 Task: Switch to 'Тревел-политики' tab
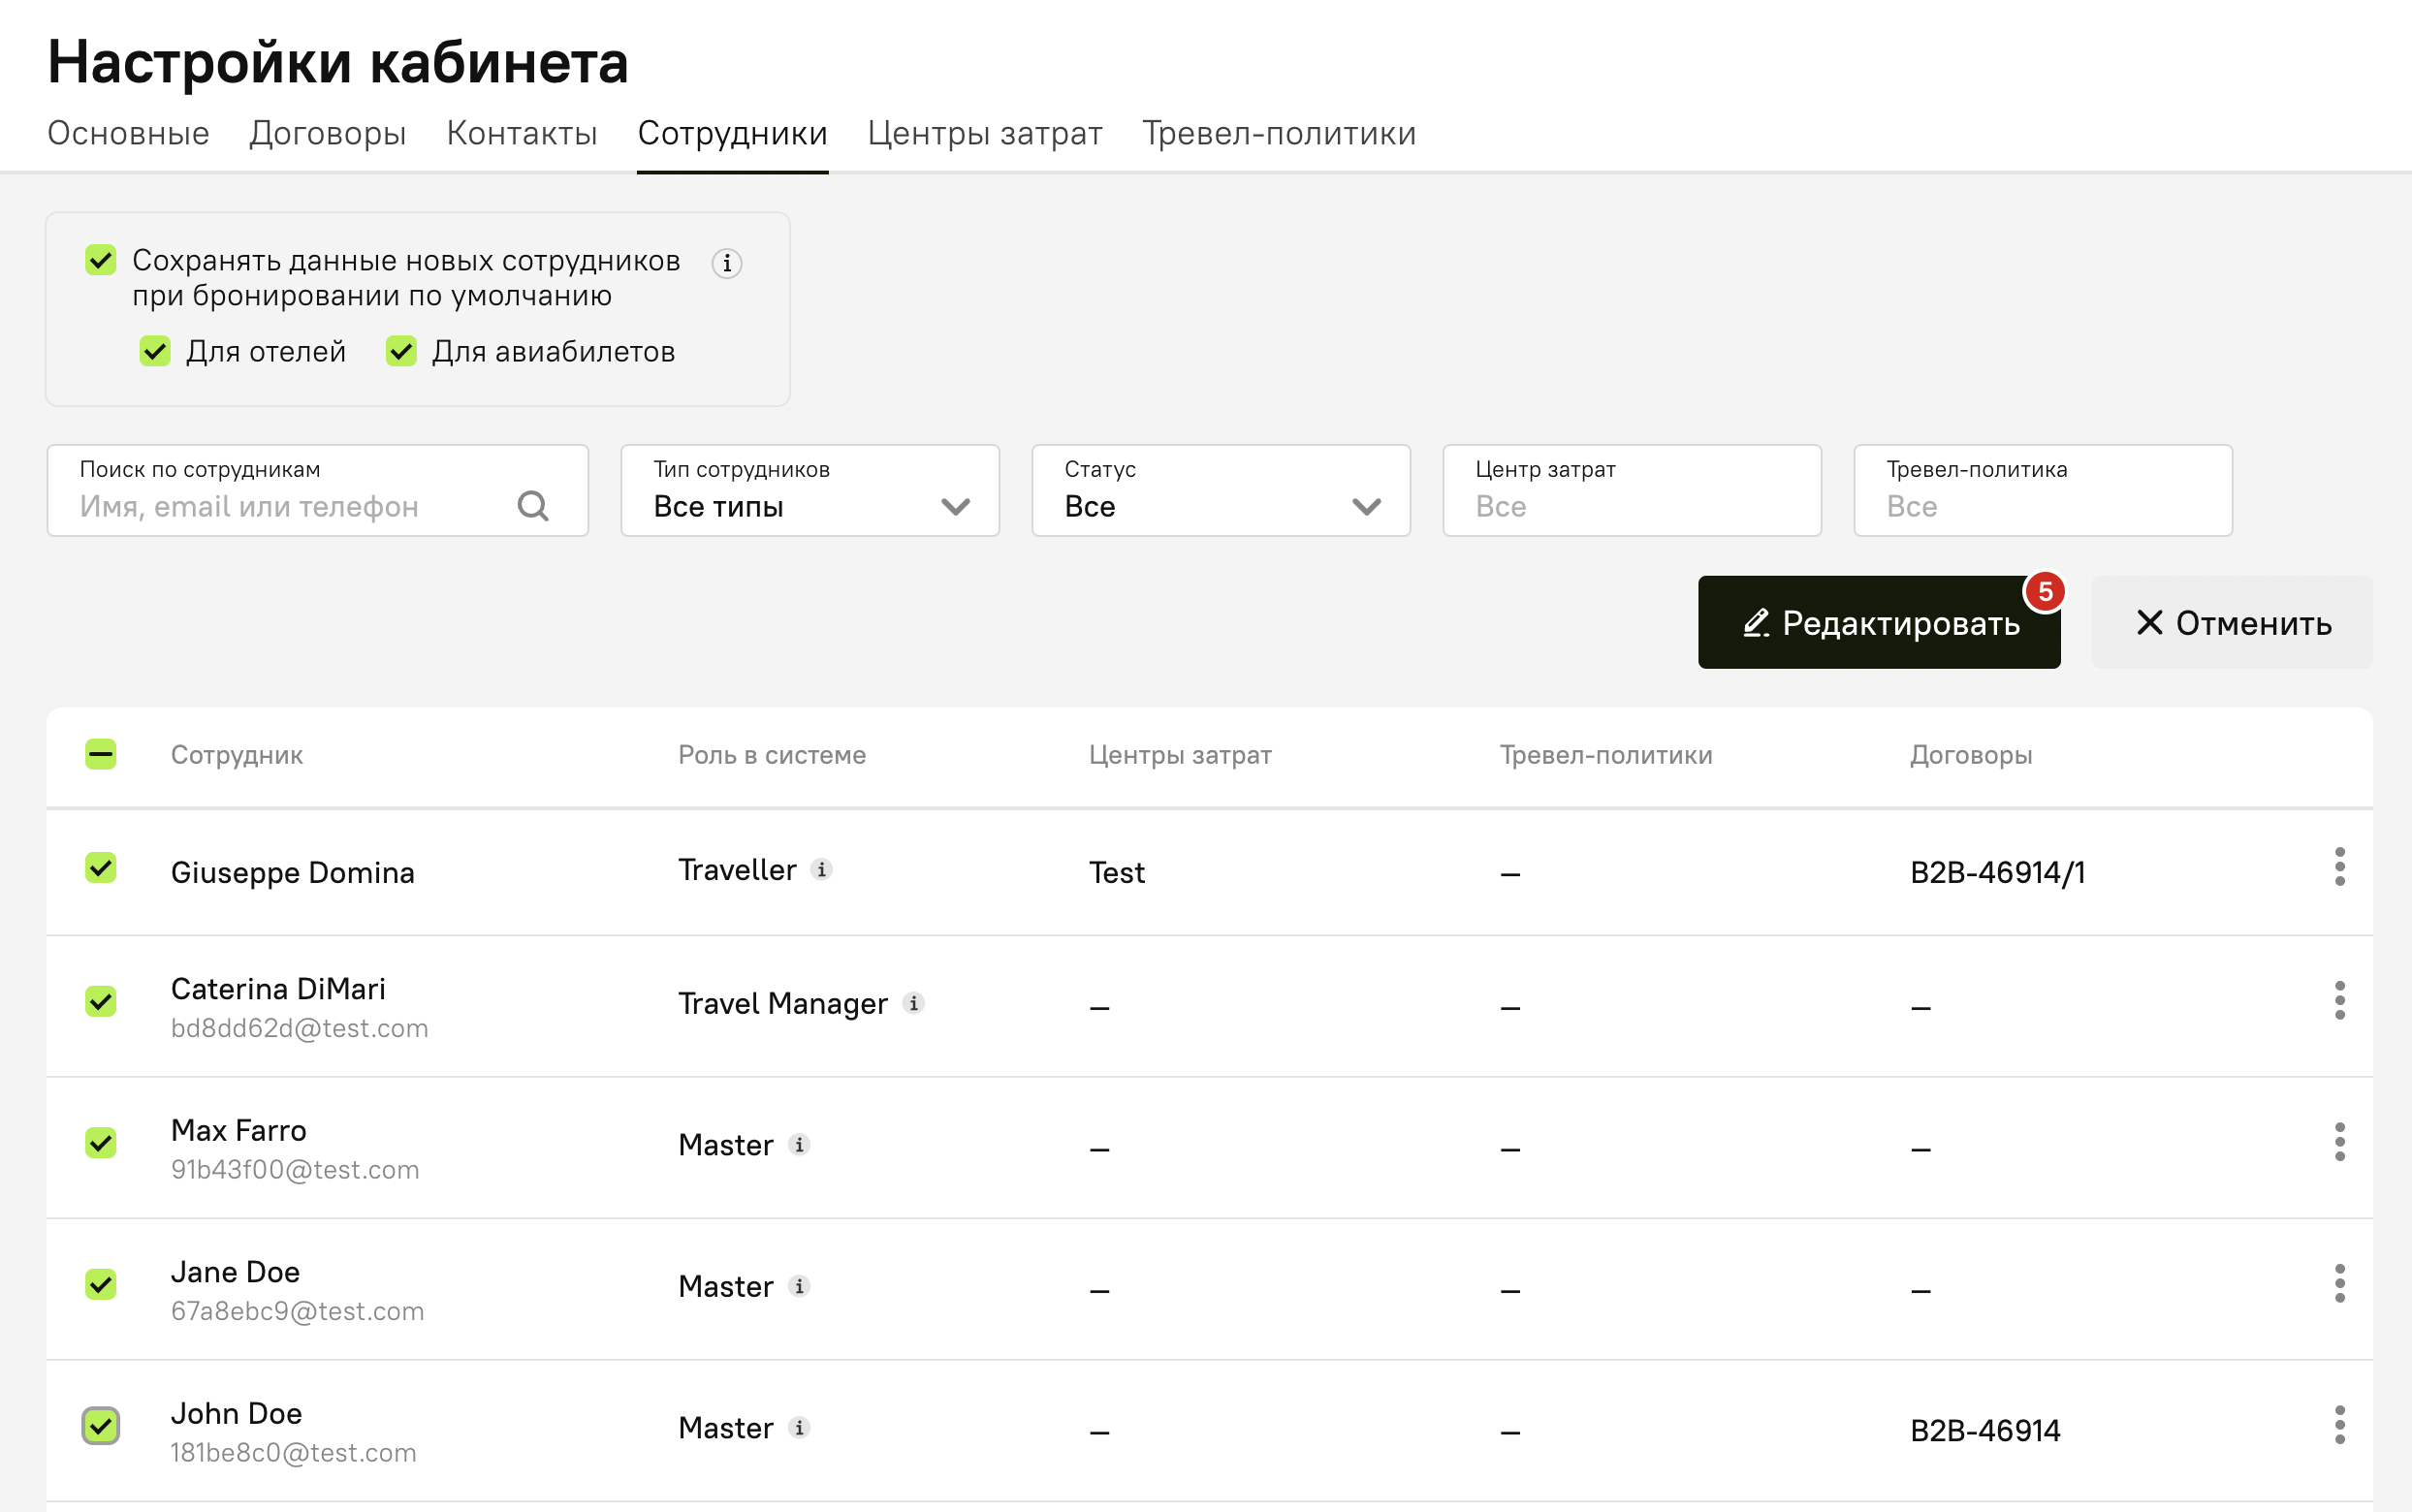pos(1278,133)
